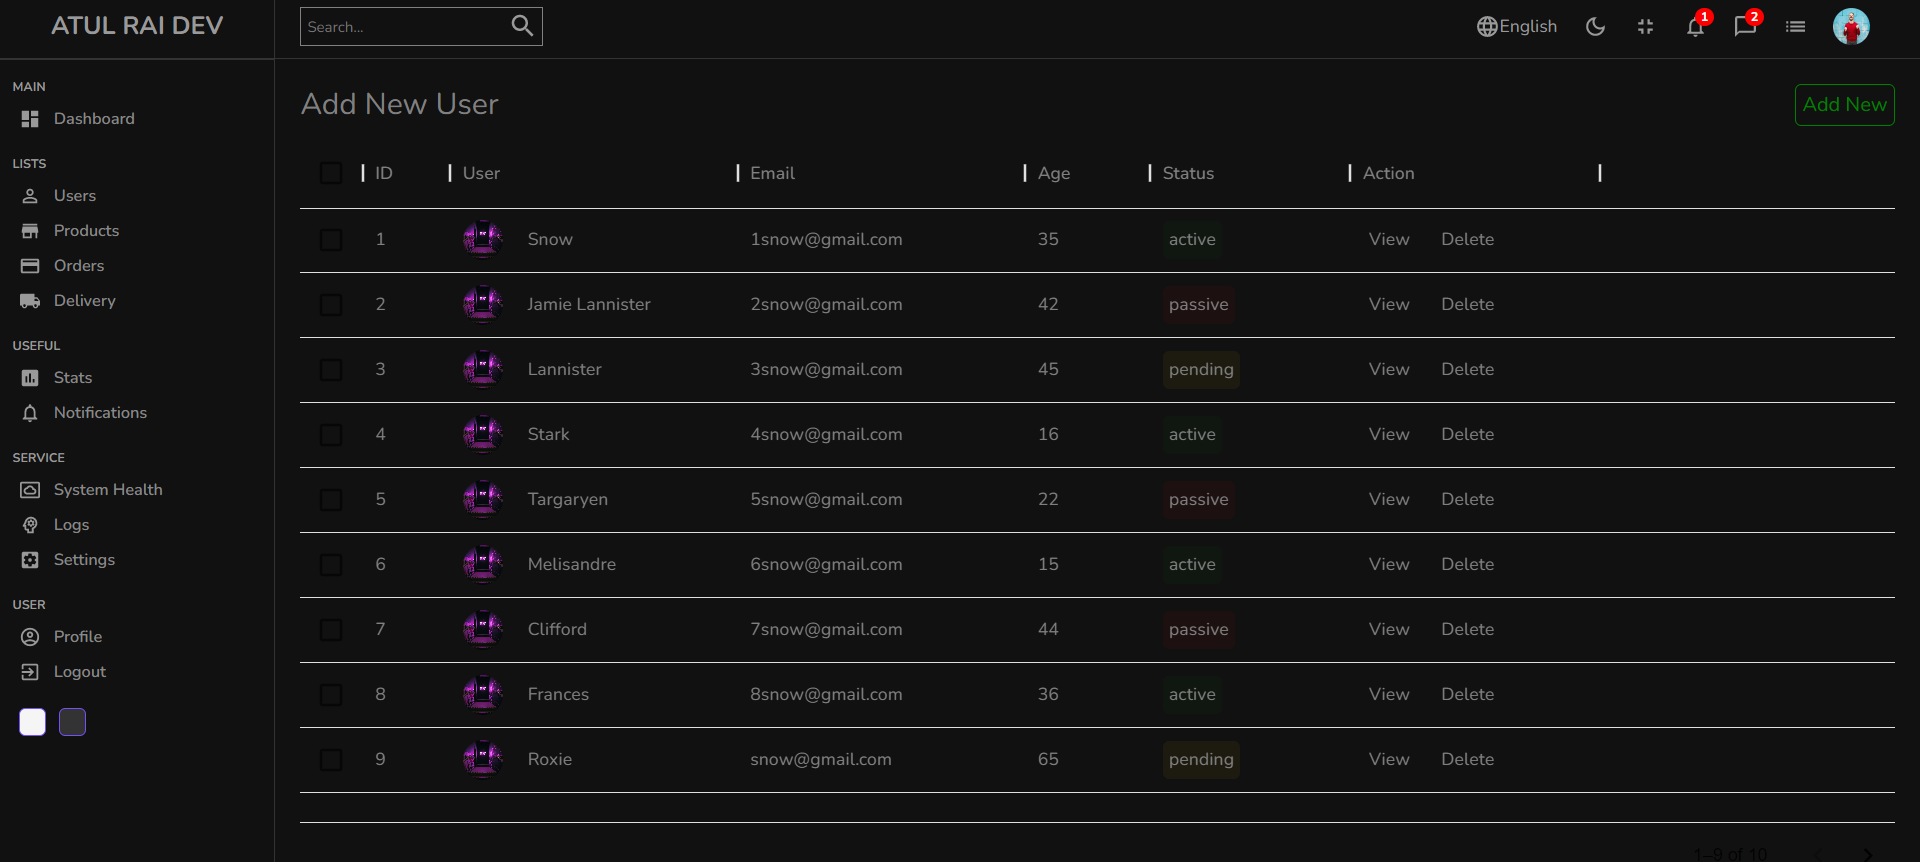Click the Notifications bell icon in sidebar
Image resolution: width=1920 pixels, height=862 pixels.
(30, 413)
